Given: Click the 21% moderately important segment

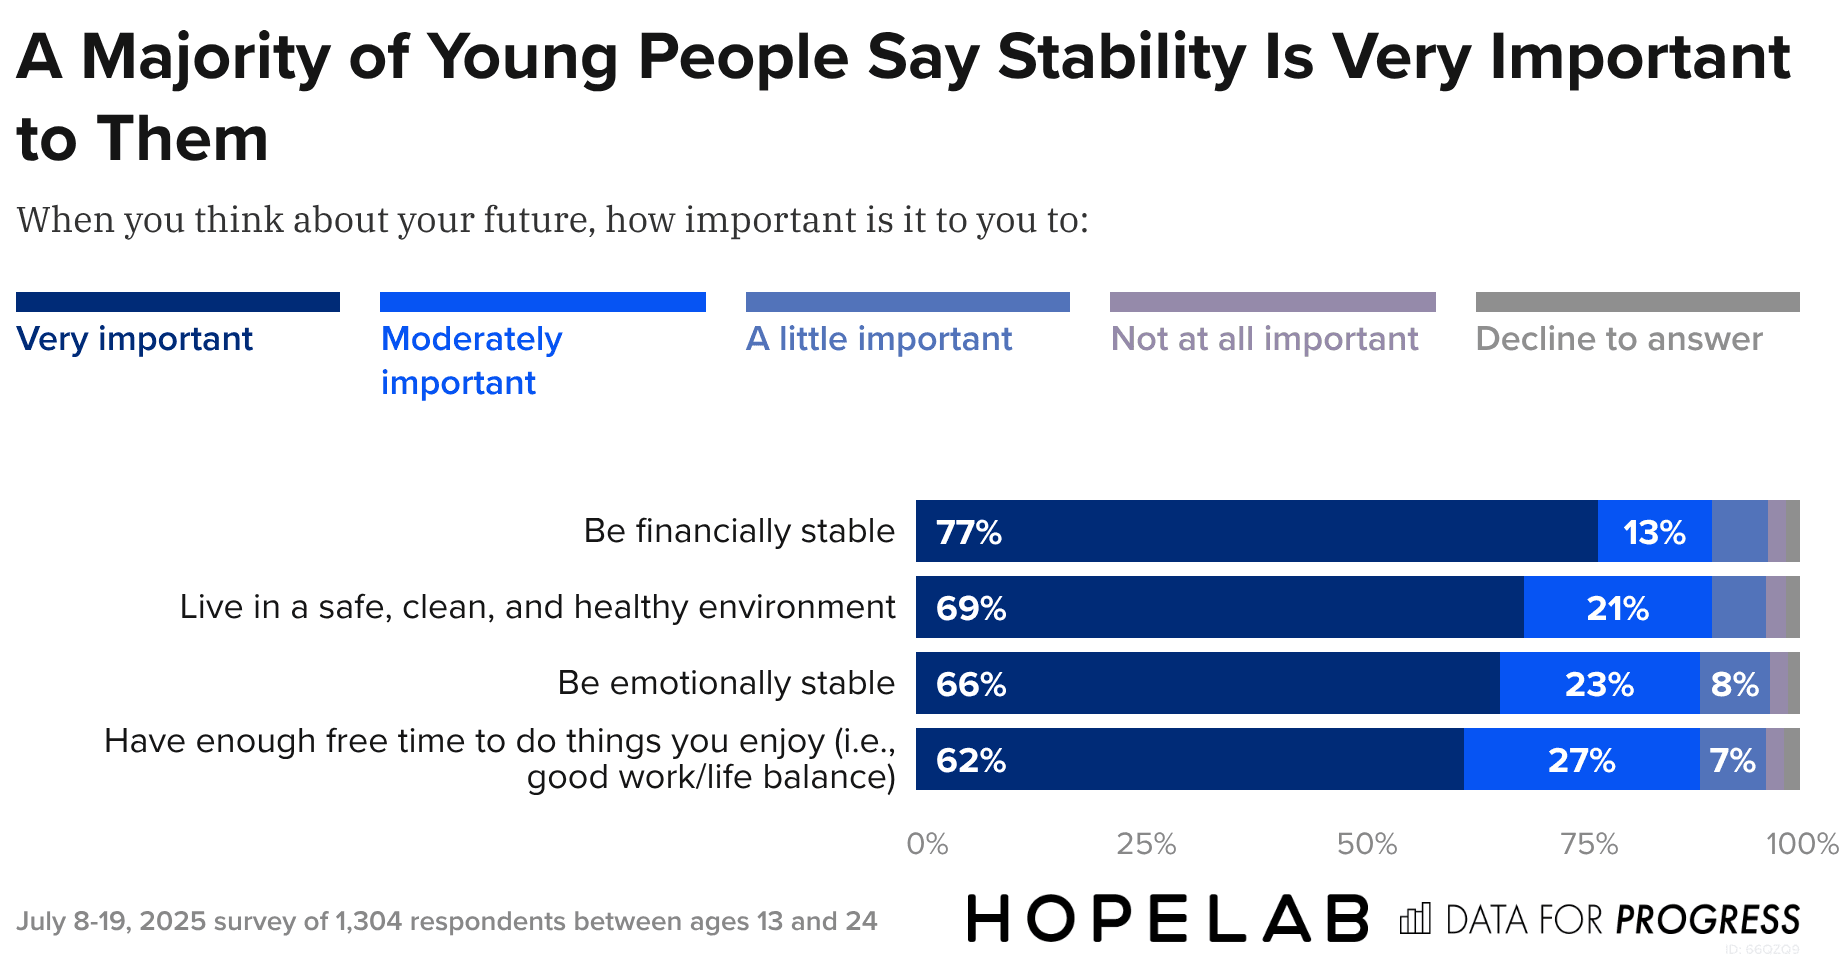Looking at the screenshot, I should pos(1617,607).
